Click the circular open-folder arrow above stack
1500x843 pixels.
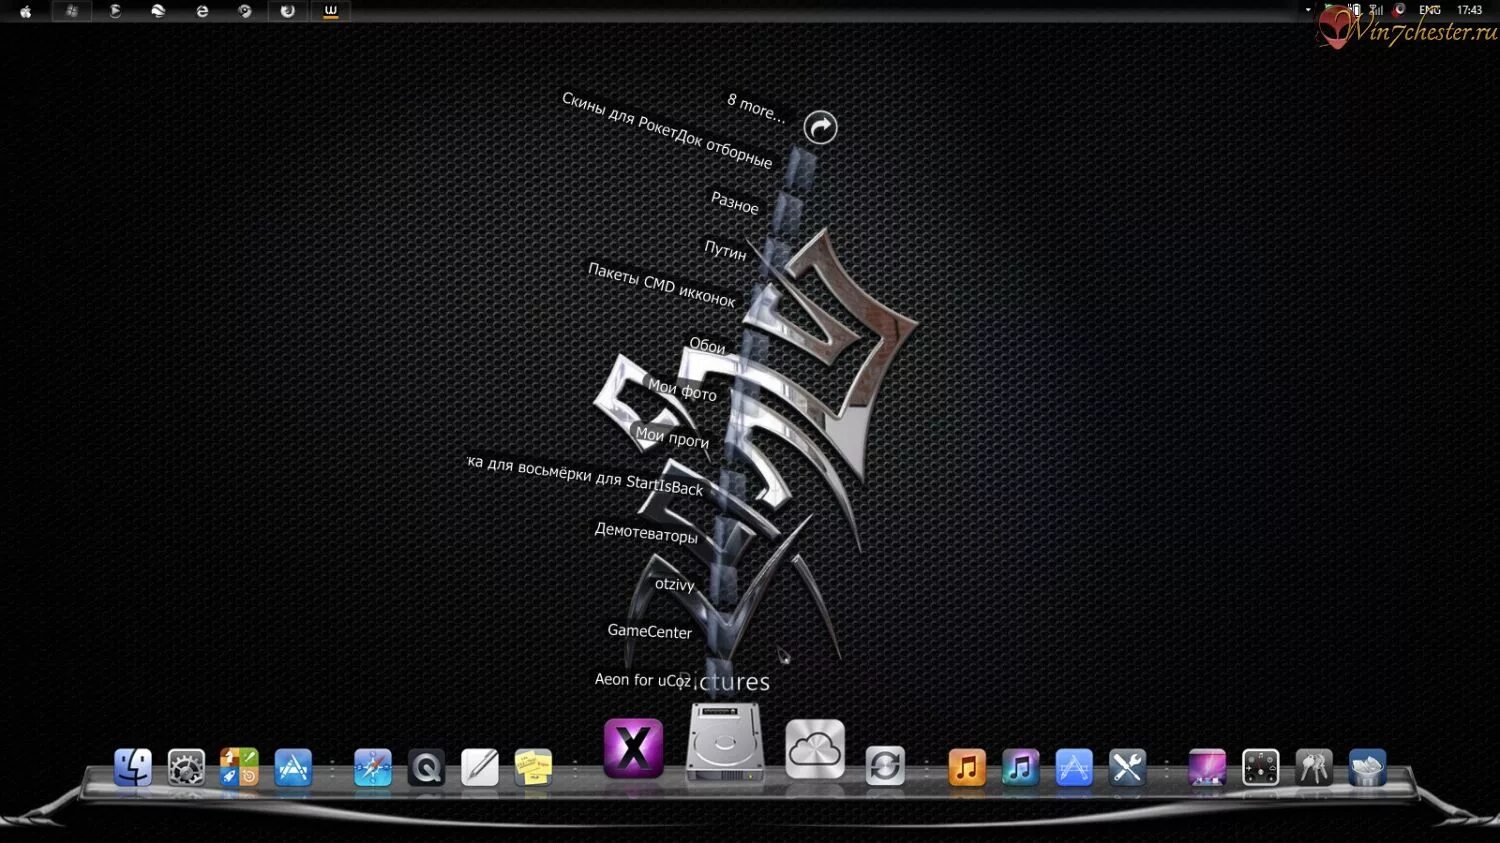[820, 127]
